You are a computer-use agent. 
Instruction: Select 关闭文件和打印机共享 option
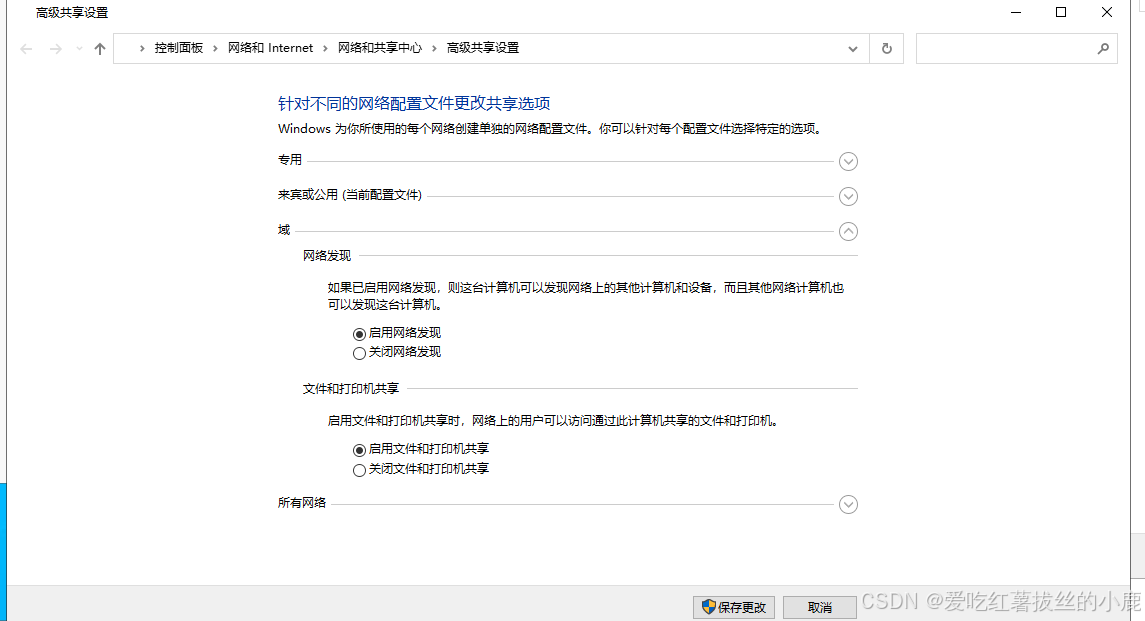tap(360, 470)
